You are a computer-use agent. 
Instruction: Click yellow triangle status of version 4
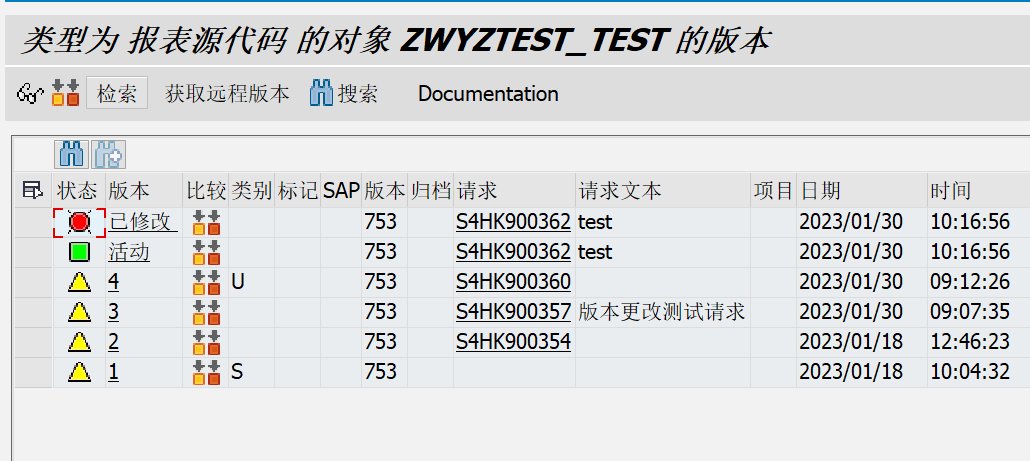79,282
